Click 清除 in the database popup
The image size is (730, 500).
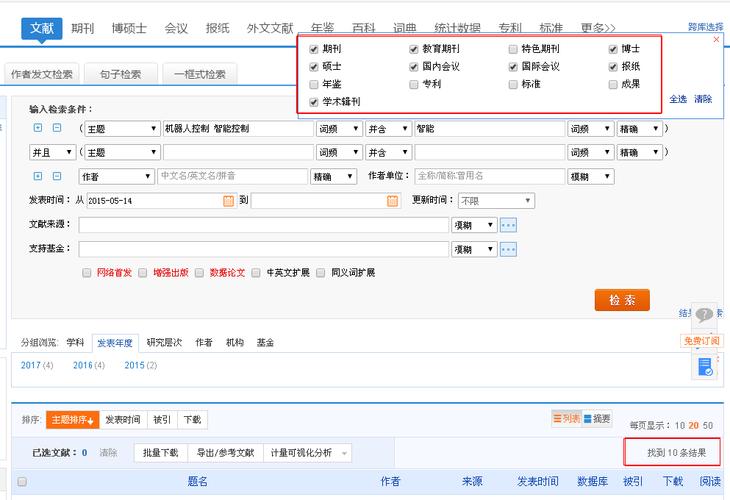[703, 99]
